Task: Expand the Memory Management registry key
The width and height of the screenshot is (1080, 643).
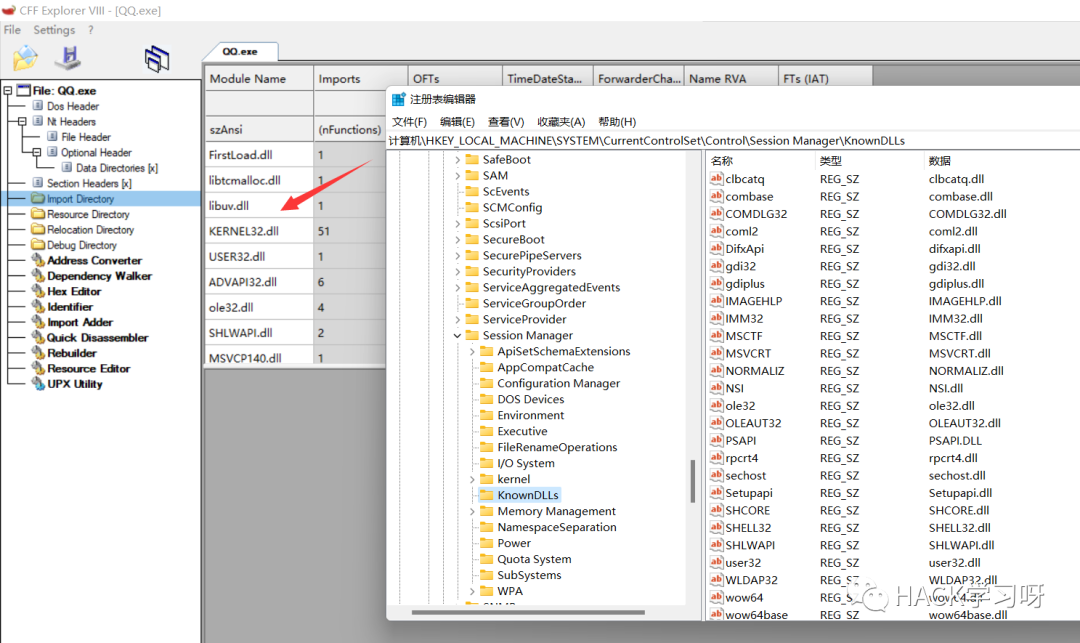Action: coord(472,511)
